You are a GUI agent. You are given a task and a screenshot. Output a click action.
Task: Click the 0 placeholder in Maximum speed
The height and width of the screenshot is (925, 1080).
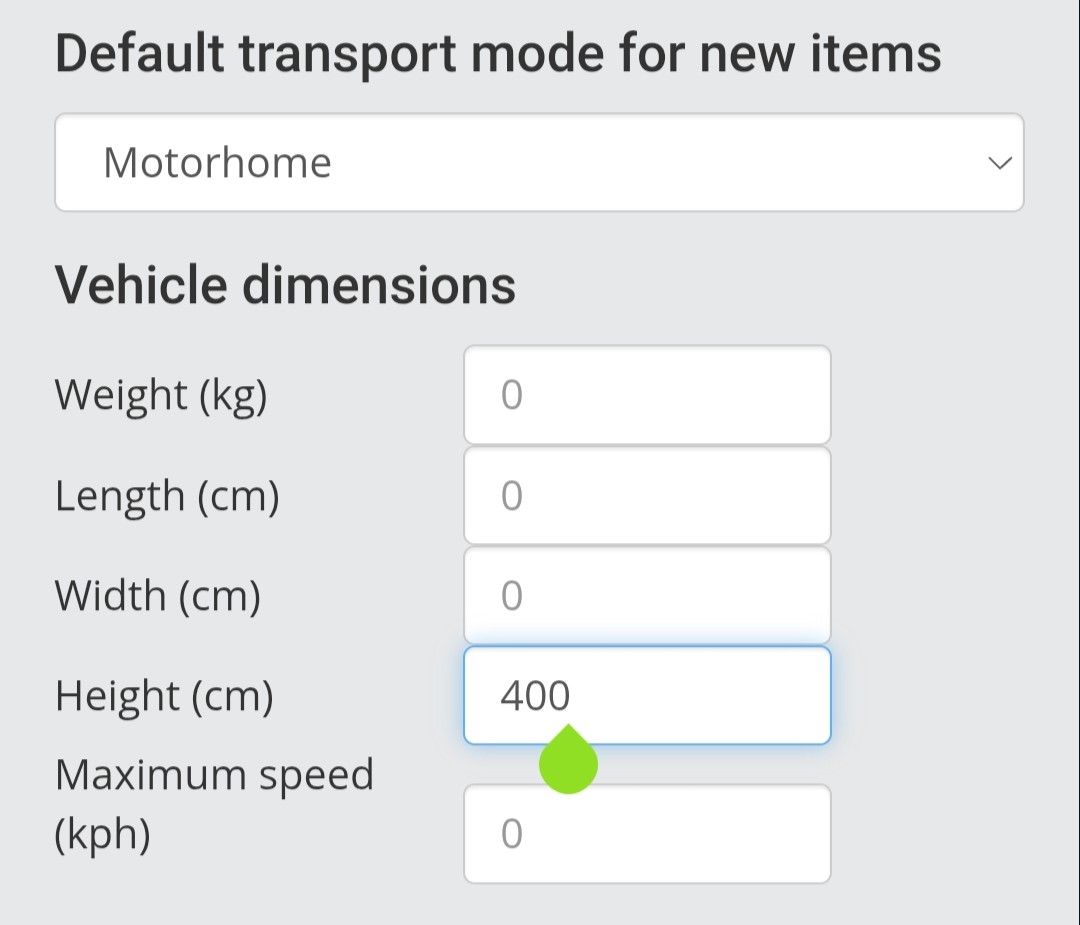[512, 834]
